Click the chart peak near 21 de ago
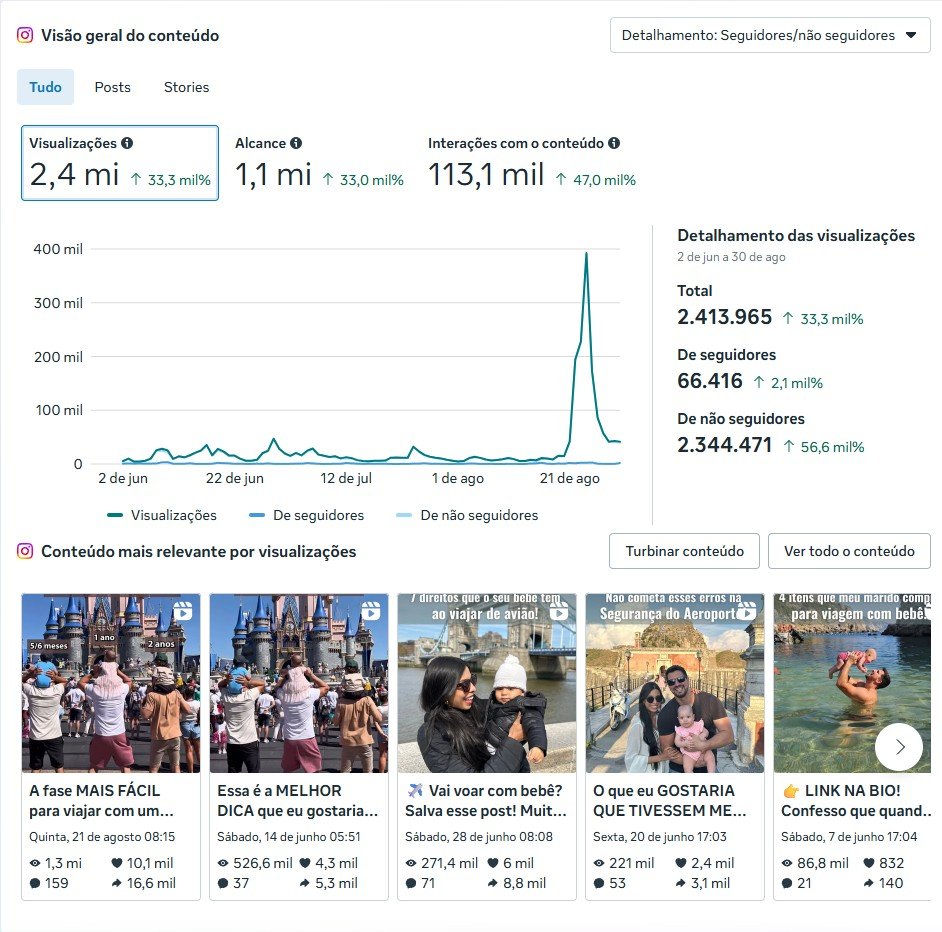Viewport: 942px width, 932px height. pos(586,254)
